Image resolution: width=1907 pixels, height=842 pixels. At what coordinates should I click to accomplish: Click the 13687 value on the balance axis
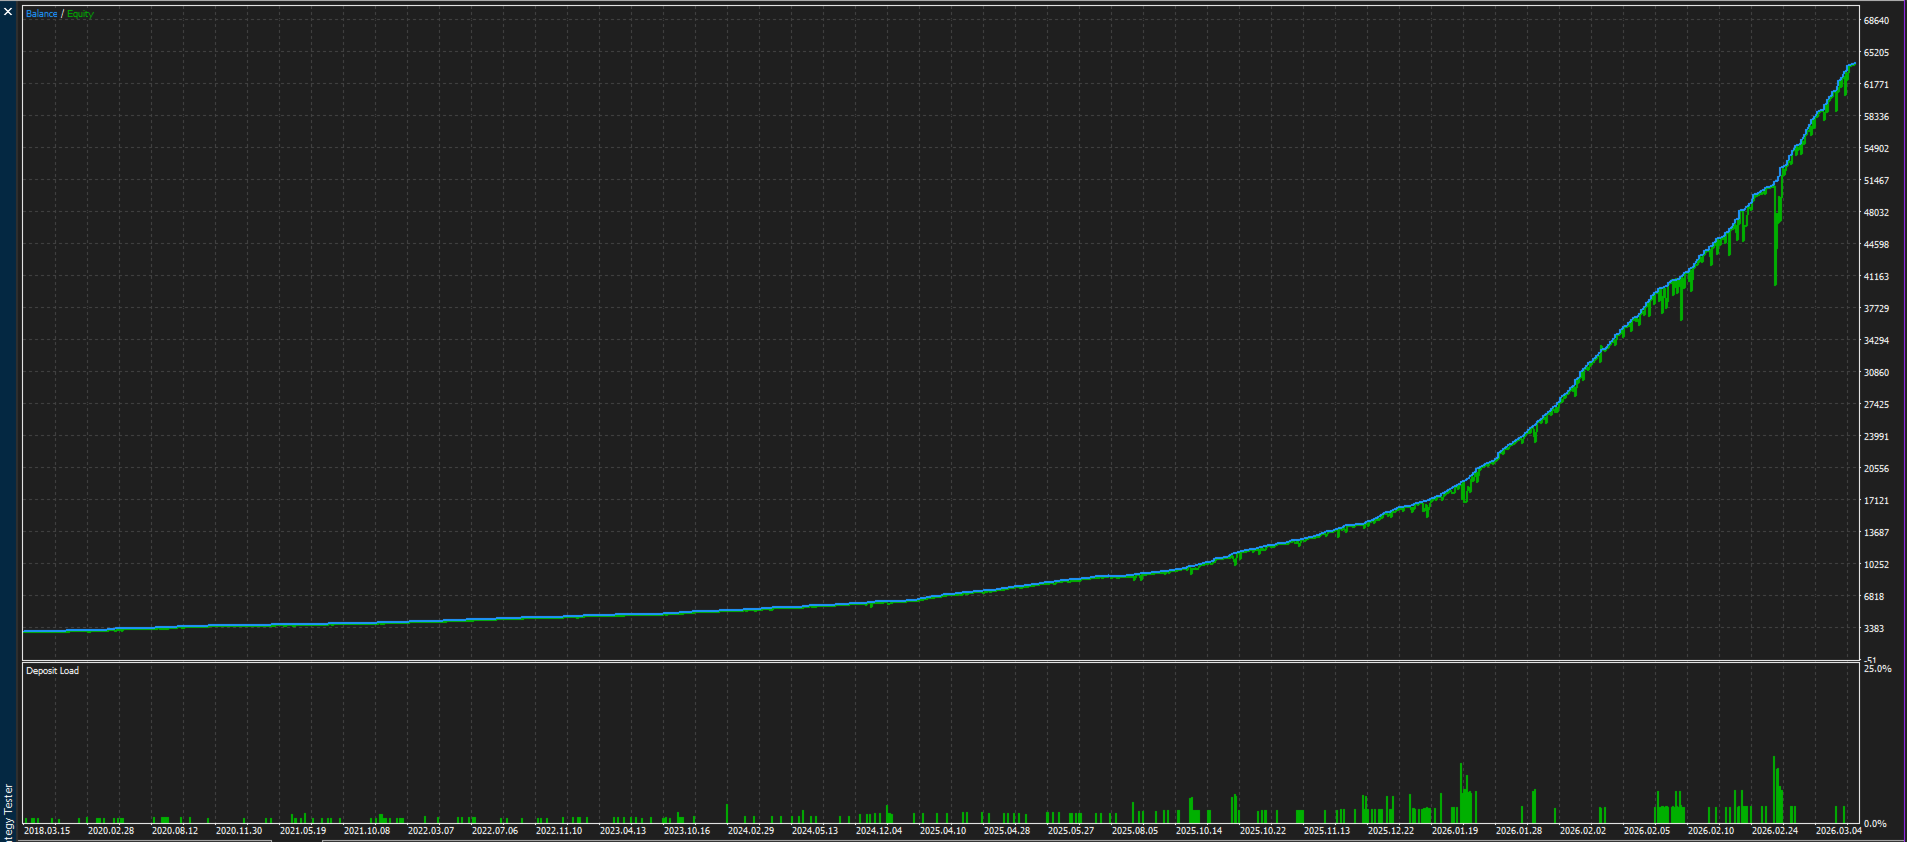(1876, 533)
